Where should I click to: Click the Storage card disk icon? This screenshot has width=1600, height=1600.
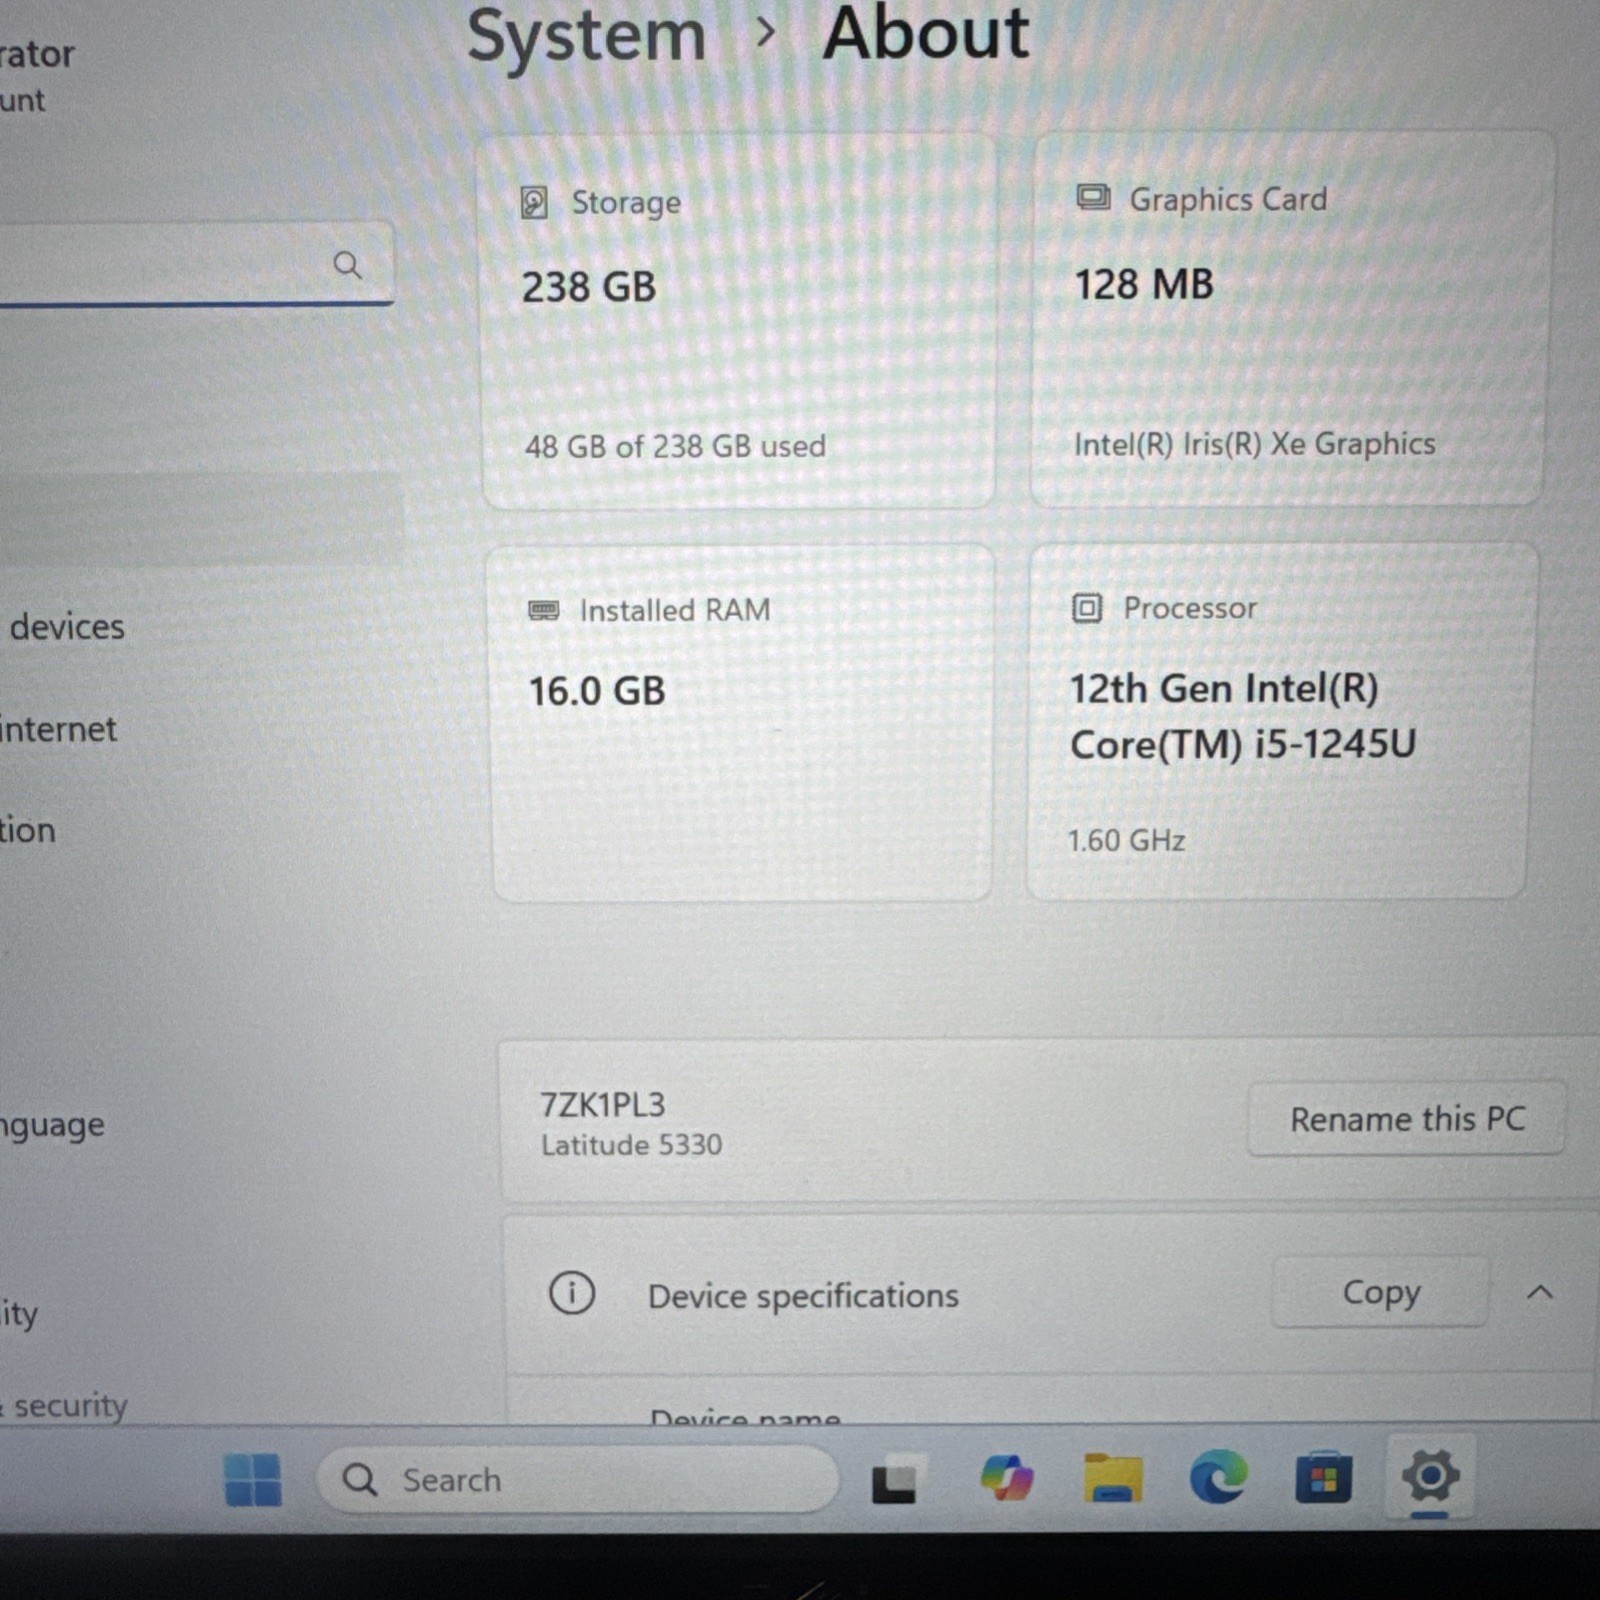click(534, 203)
